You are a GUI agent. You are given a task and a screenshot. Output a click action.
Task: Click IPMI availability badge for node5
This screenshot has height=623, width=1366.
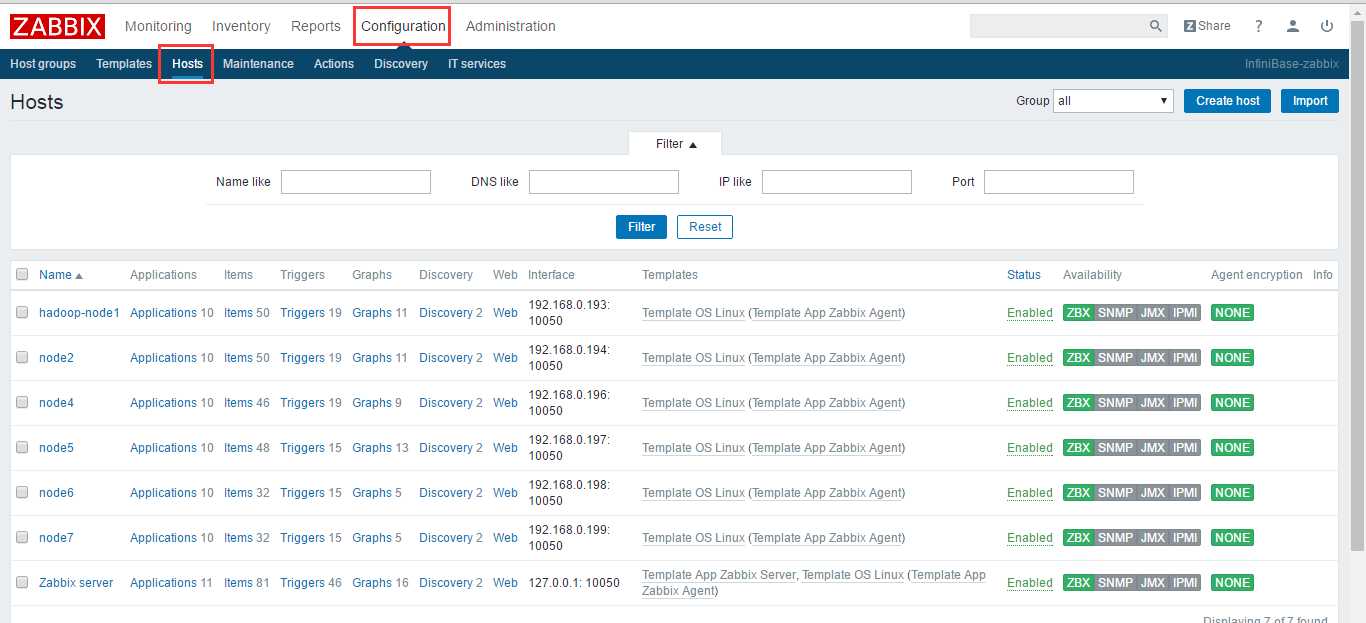(x=1185, y=448)
